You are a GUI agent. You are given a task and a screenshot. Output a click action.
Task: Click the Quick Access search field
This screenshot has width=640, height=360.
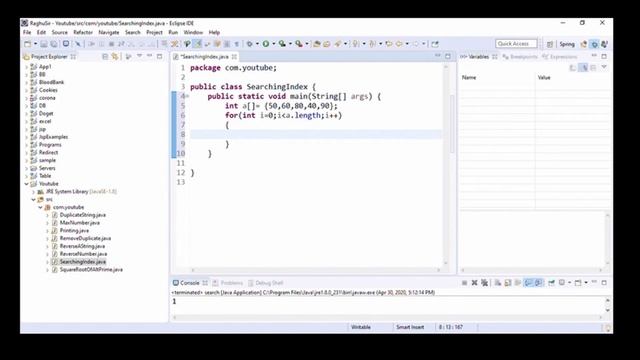click(x=516, y=44)
